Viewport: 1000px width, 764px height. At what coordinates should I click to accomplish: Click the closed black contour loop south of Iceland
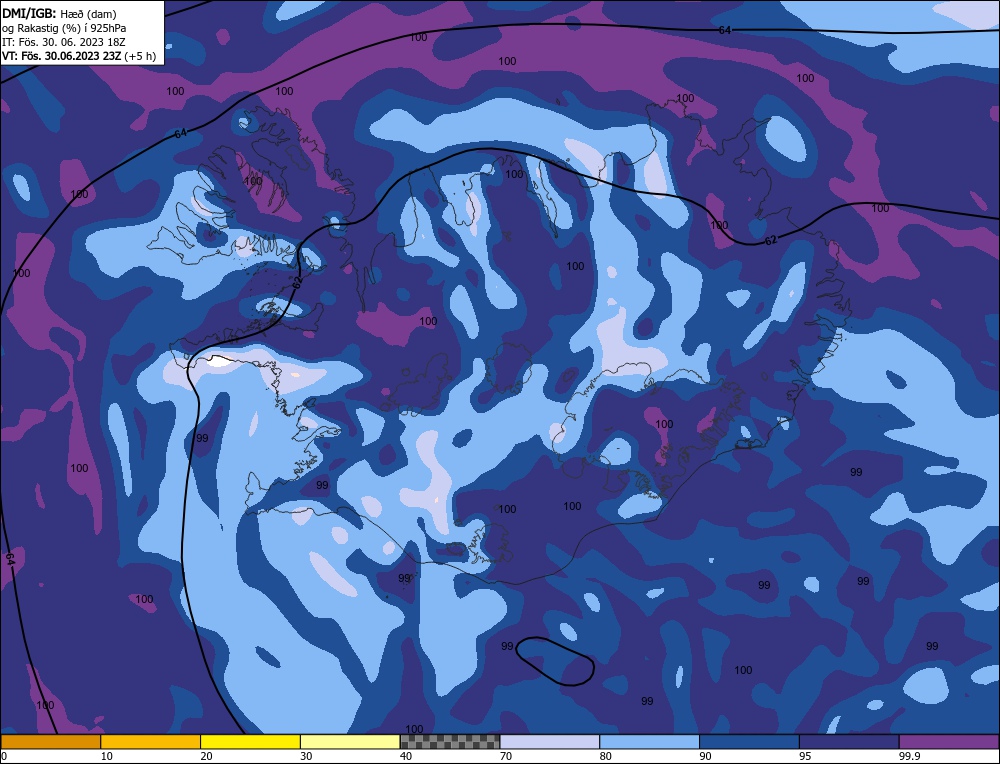pos(555,661)
